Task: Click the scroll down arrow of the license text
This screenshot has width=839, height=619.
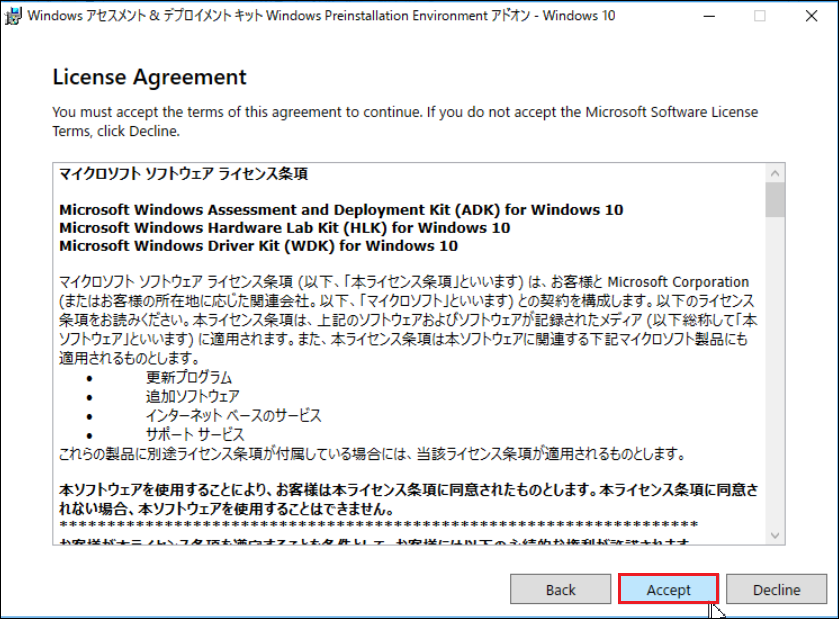Action: tap(774, 534)
